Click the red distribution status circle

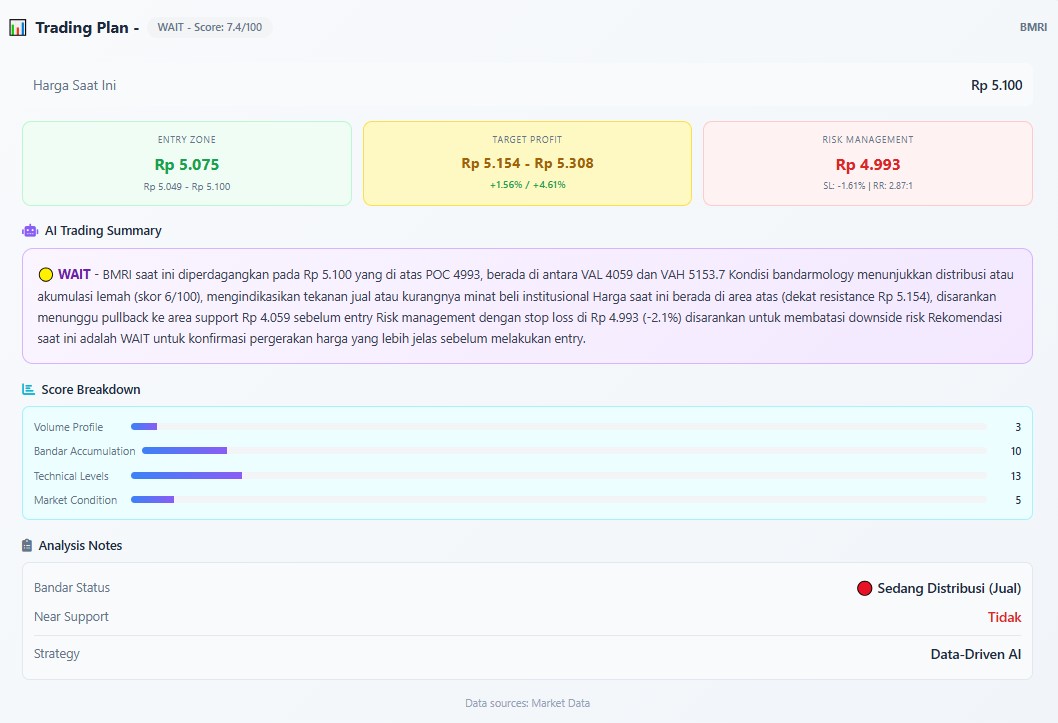[x=865, y=588]
